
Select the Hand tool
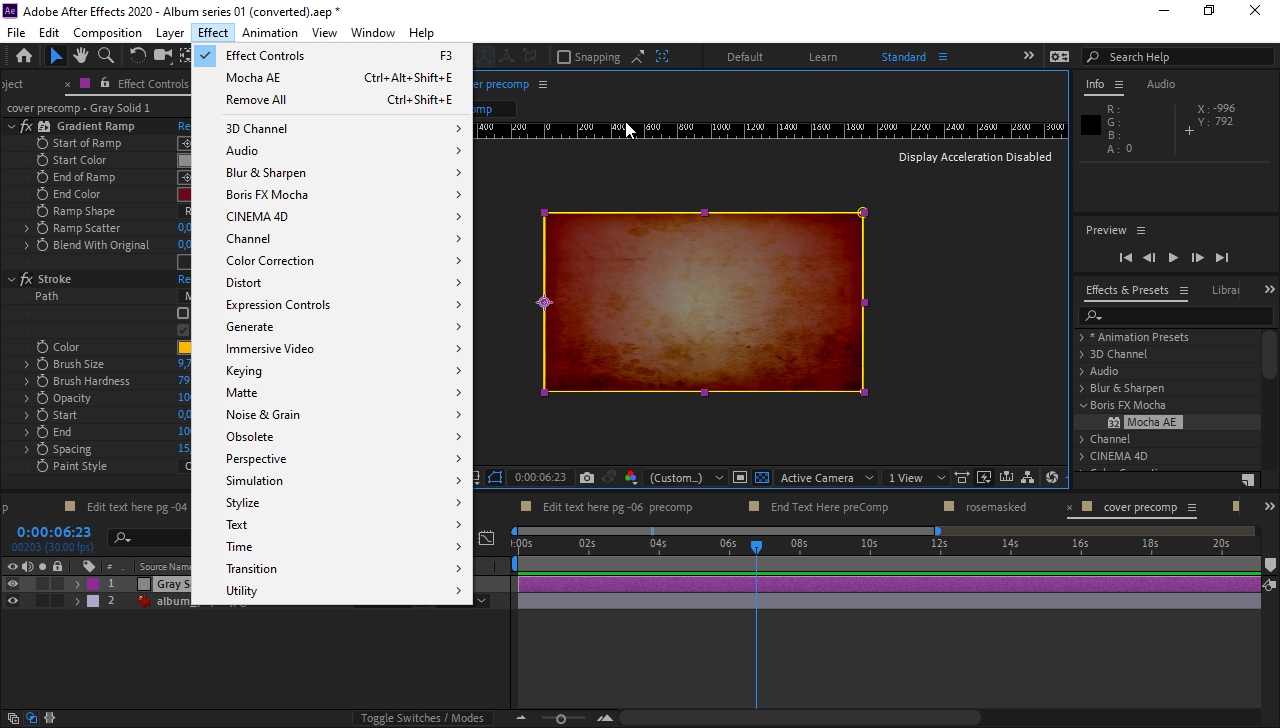tap(81, 56)
